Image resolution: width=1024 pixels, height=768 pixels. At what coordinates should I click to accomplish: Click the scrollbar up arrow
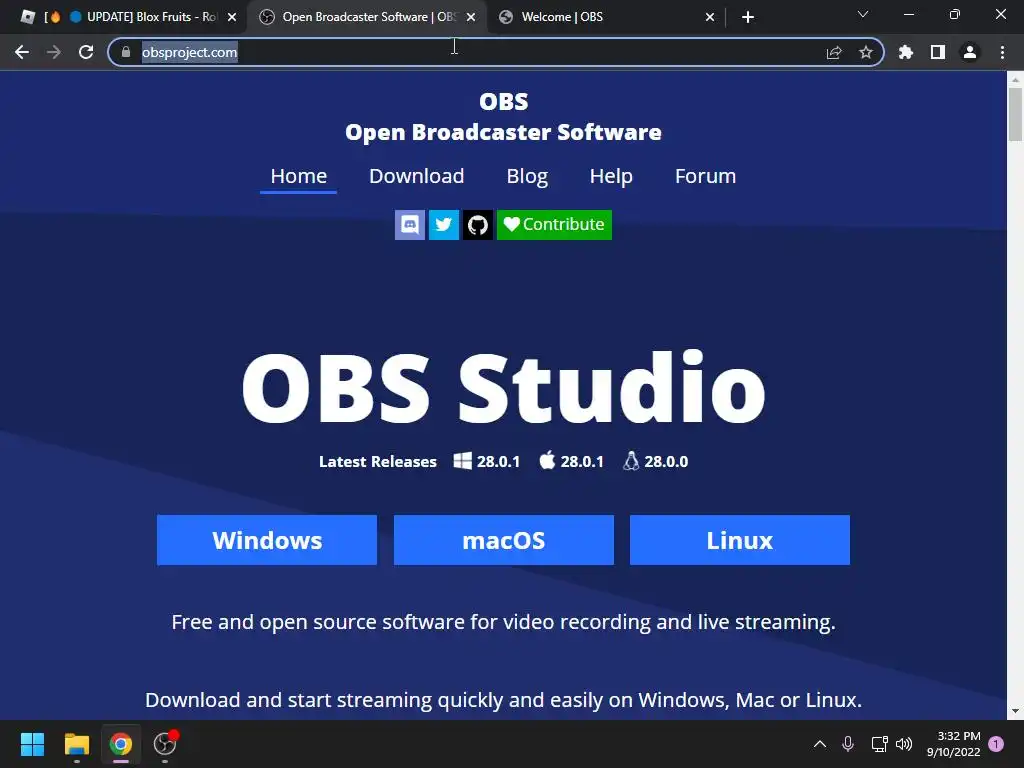[x=1015, y=79]
